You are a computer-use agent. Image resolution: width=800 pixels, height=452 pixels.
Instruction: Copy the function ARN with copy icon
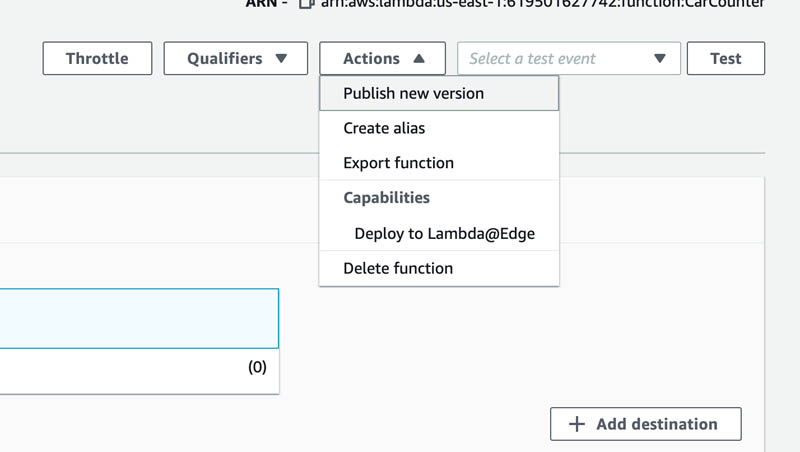coord(306,4)
